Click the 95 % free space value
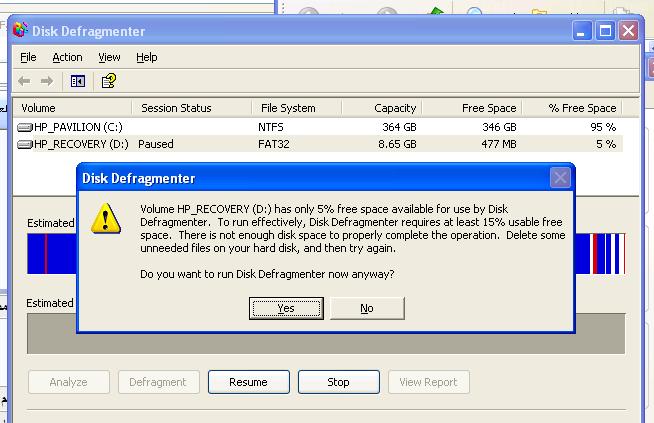This screenshot has width=654, height=423. [603, 127]
